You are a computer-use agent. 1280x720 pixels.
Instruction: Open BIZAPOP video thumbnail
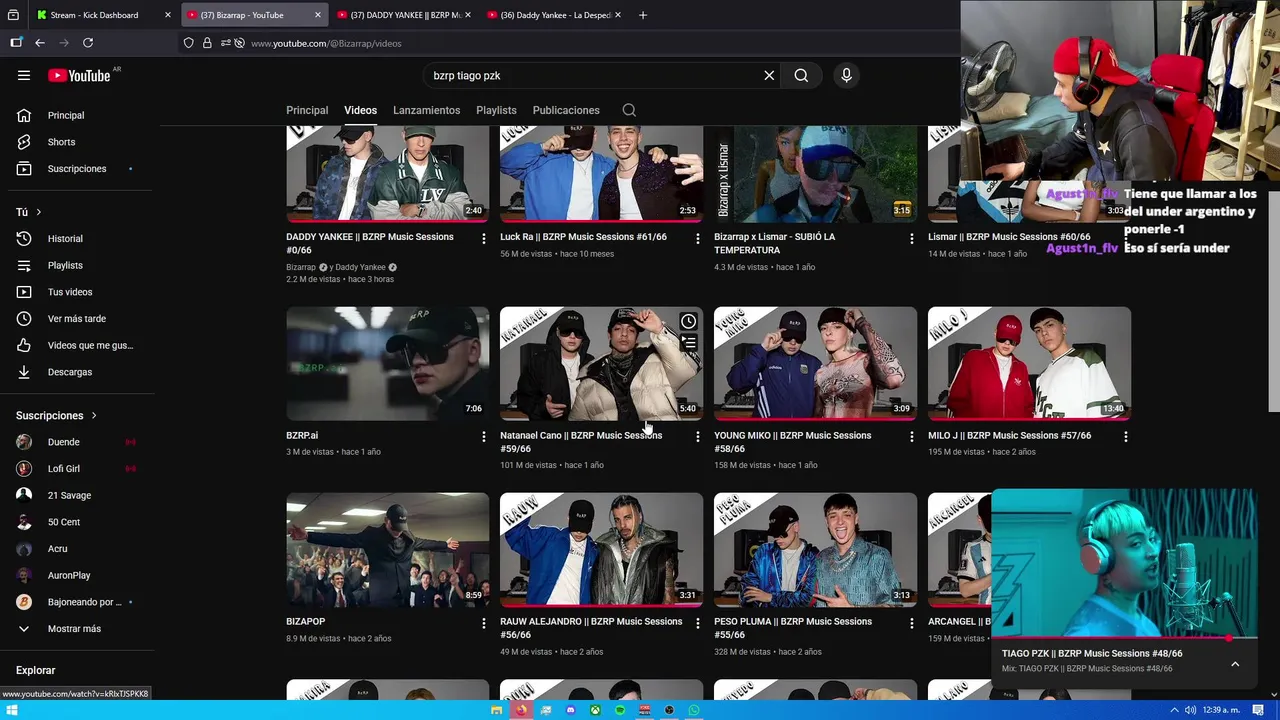pyautogui.click(x=388, y=550)
